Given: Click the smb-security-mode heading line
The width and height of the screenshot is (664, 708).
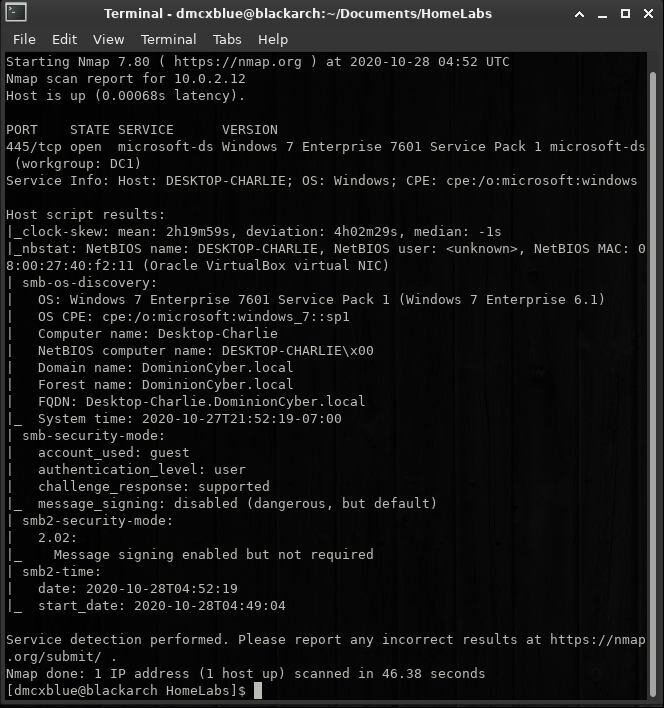Looking at the screenshot, I should 93,436.
